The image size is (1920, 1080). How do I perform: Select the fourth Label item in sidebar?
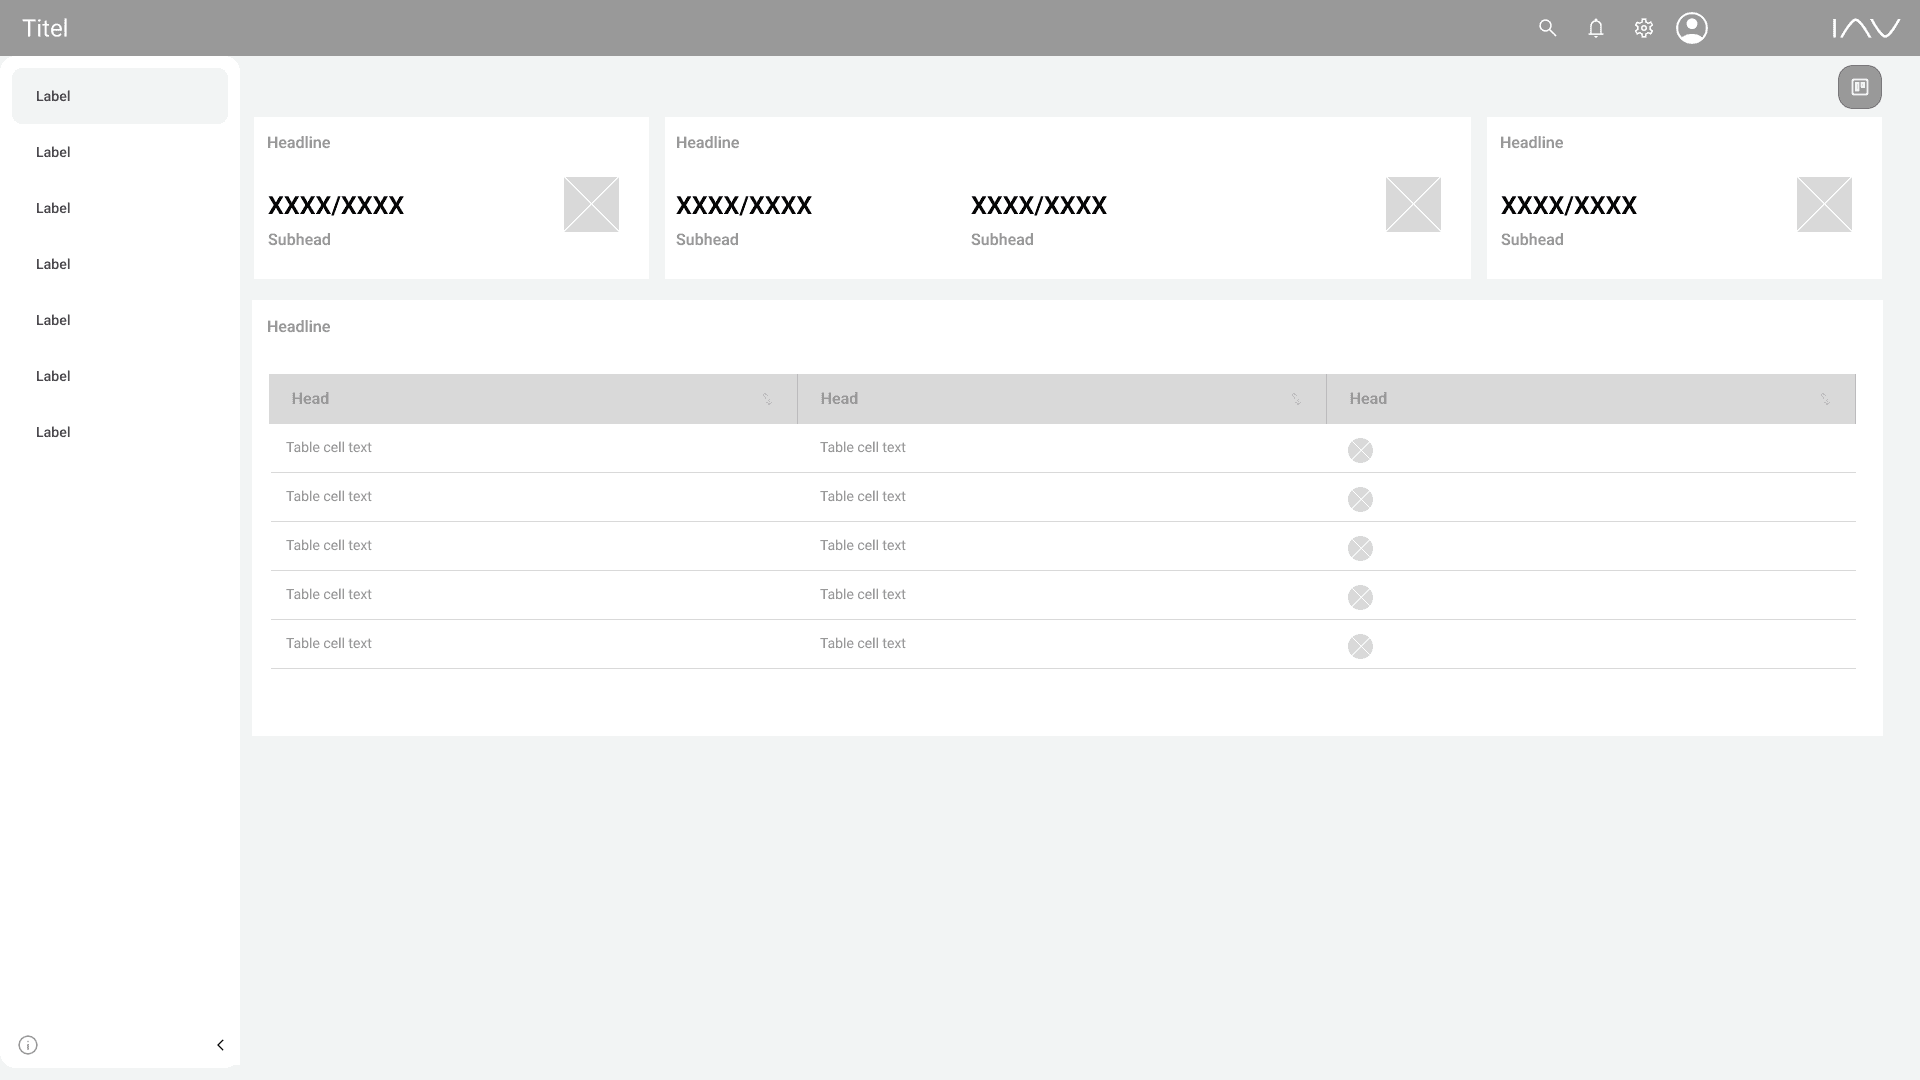coord(120,264)
